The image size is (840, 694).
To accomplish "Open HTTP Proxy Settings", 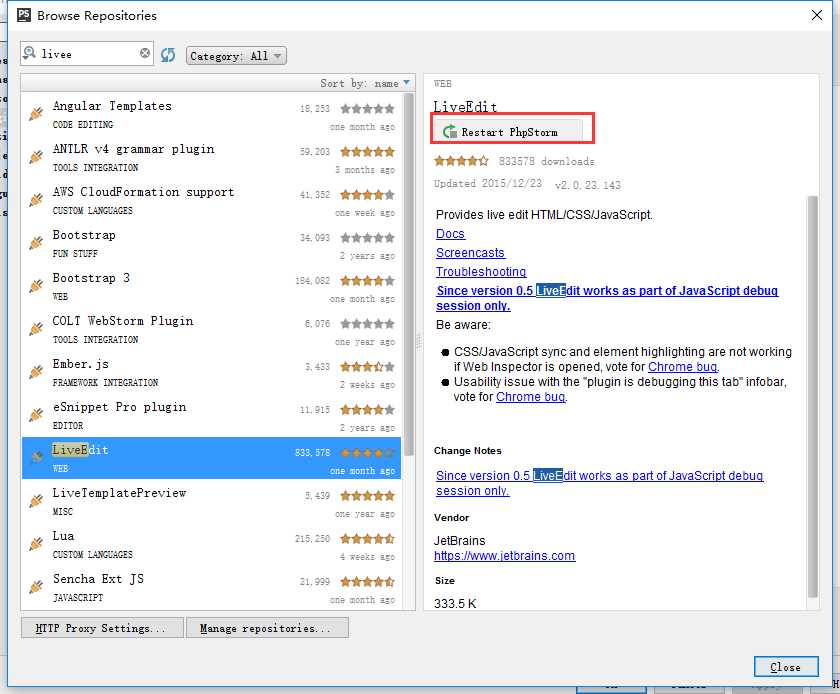I will 102,628.
